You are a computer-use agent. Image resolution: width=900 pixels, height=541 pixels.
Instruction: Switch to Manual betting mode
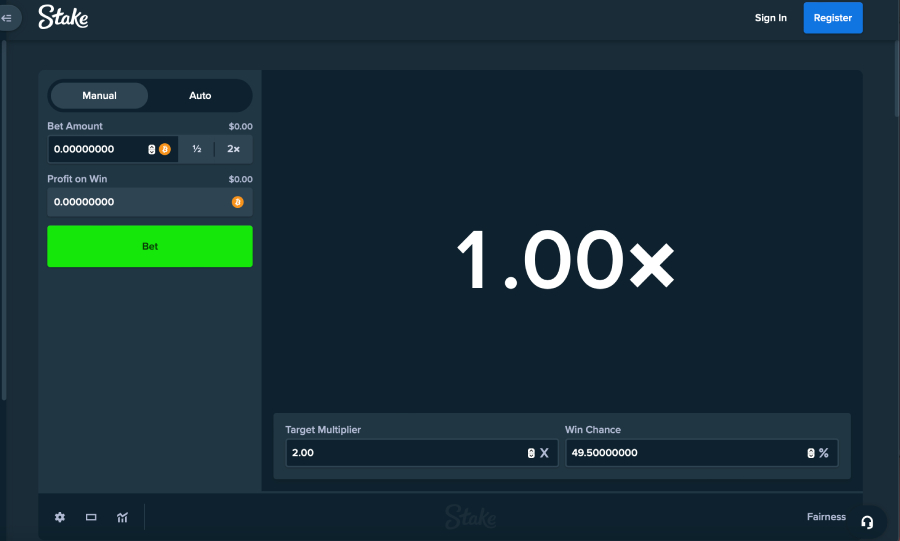click(x=99, y=96)
